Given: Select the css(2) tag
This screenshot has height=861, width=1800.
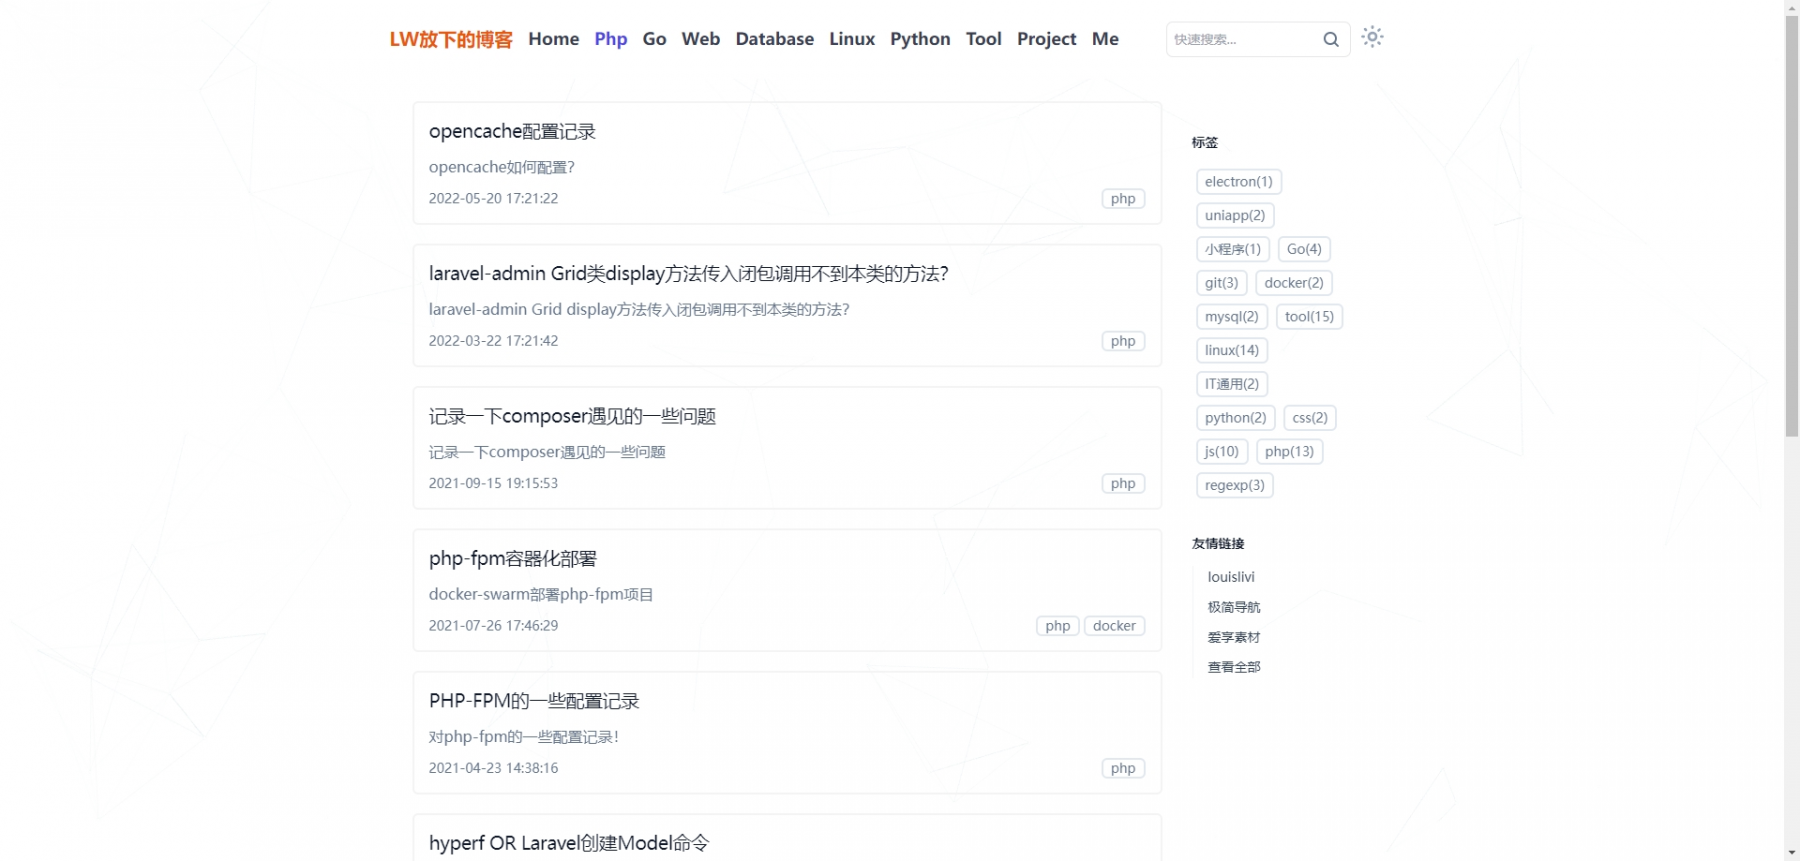Looking at the screenshot, I should pos(1310,418).
